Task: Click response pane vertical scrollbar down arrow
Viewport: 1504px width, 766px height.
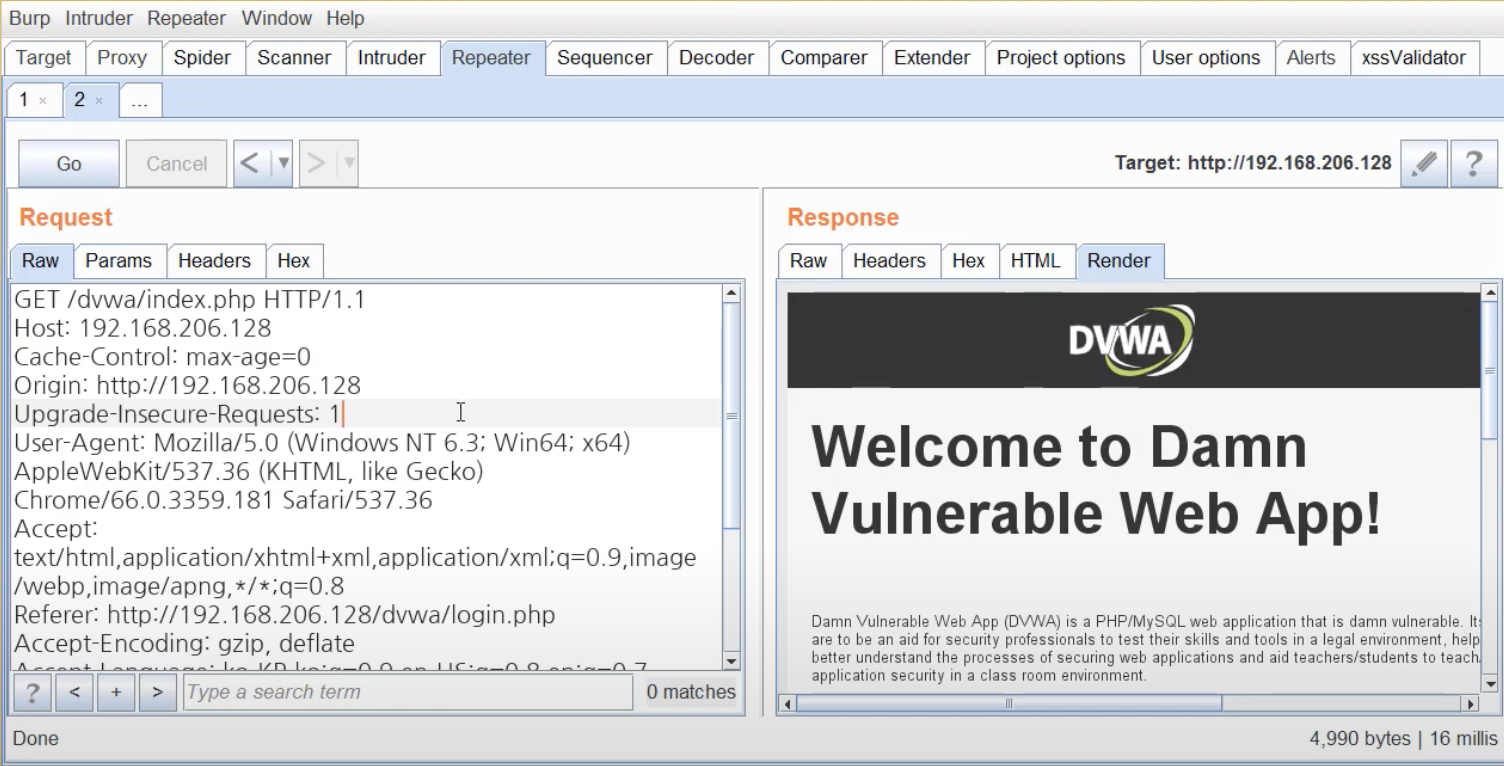Action: tap(1490, 684)
